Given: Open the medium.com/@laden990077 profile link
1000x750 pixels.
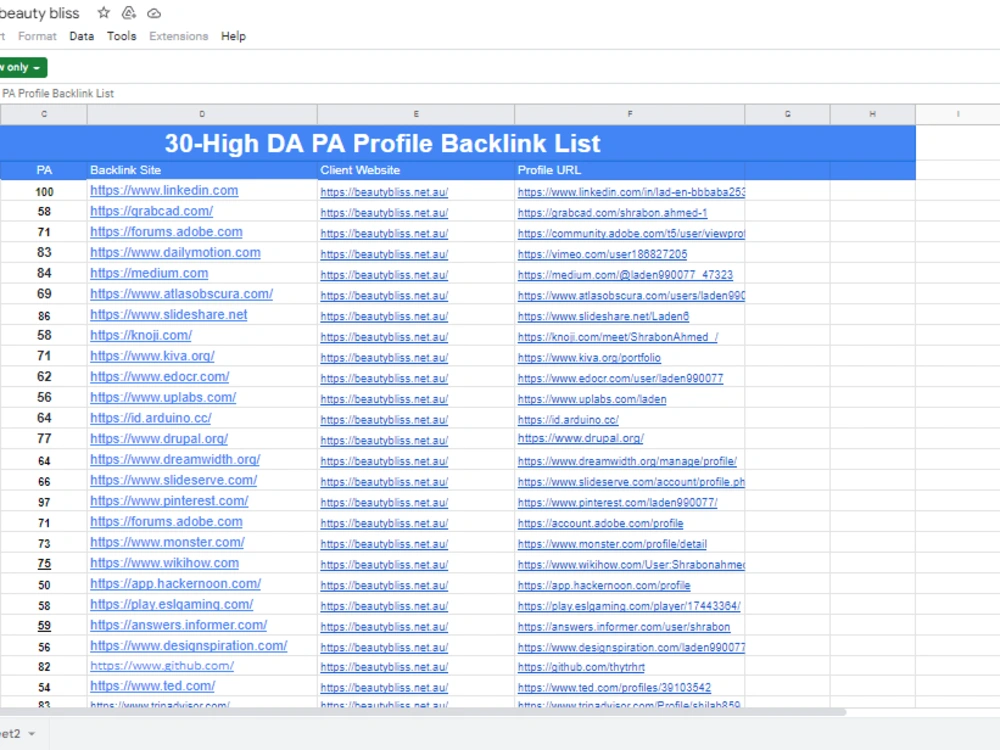Looking at the screenshot, I should point(626,275).
